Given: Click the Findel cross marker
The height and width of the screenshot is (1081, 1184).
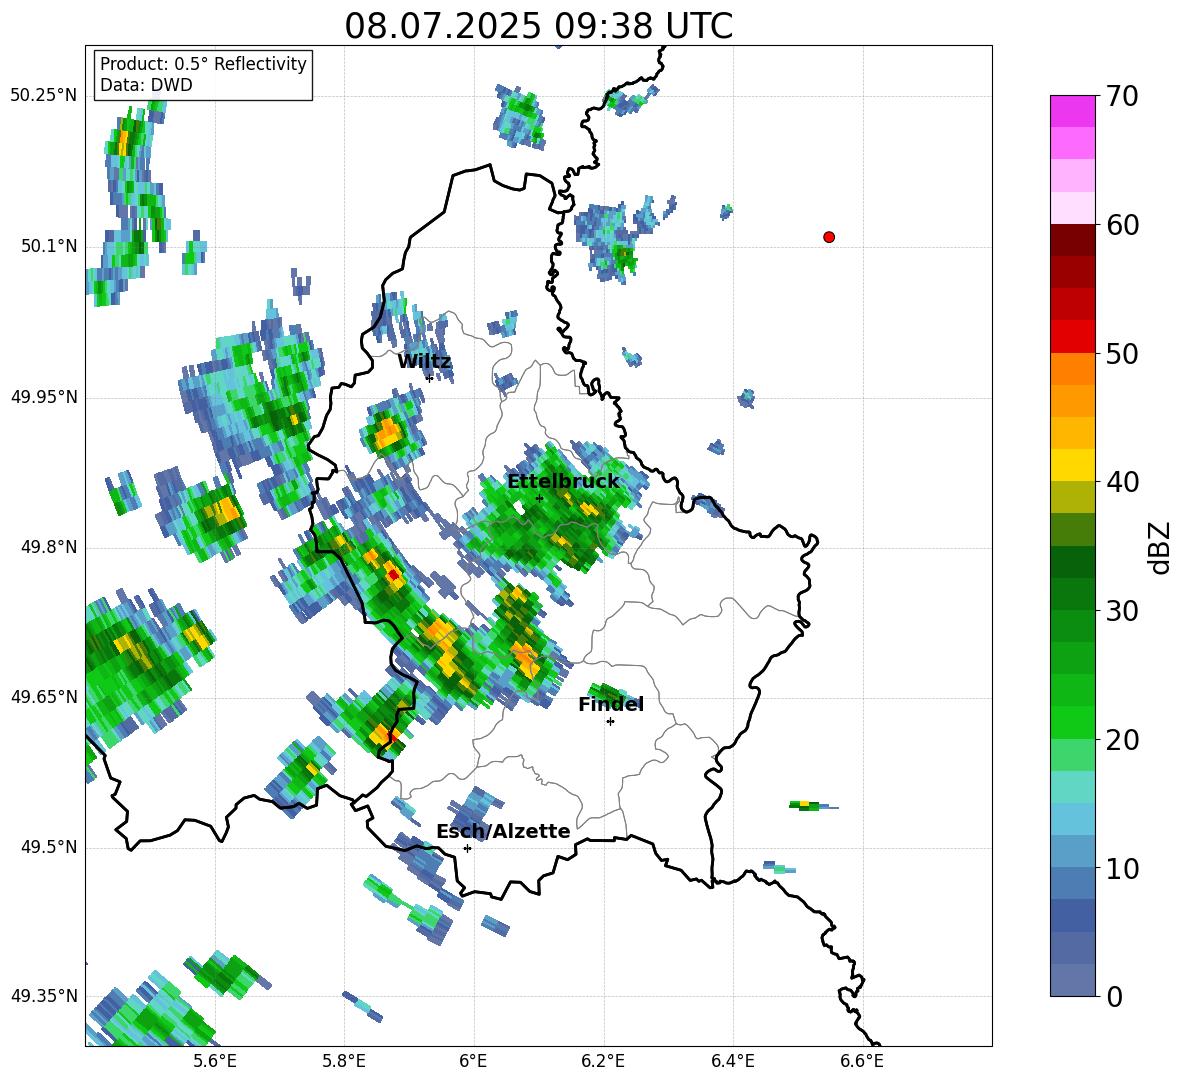Looking at the screenshot, I should tap(610, 722).
